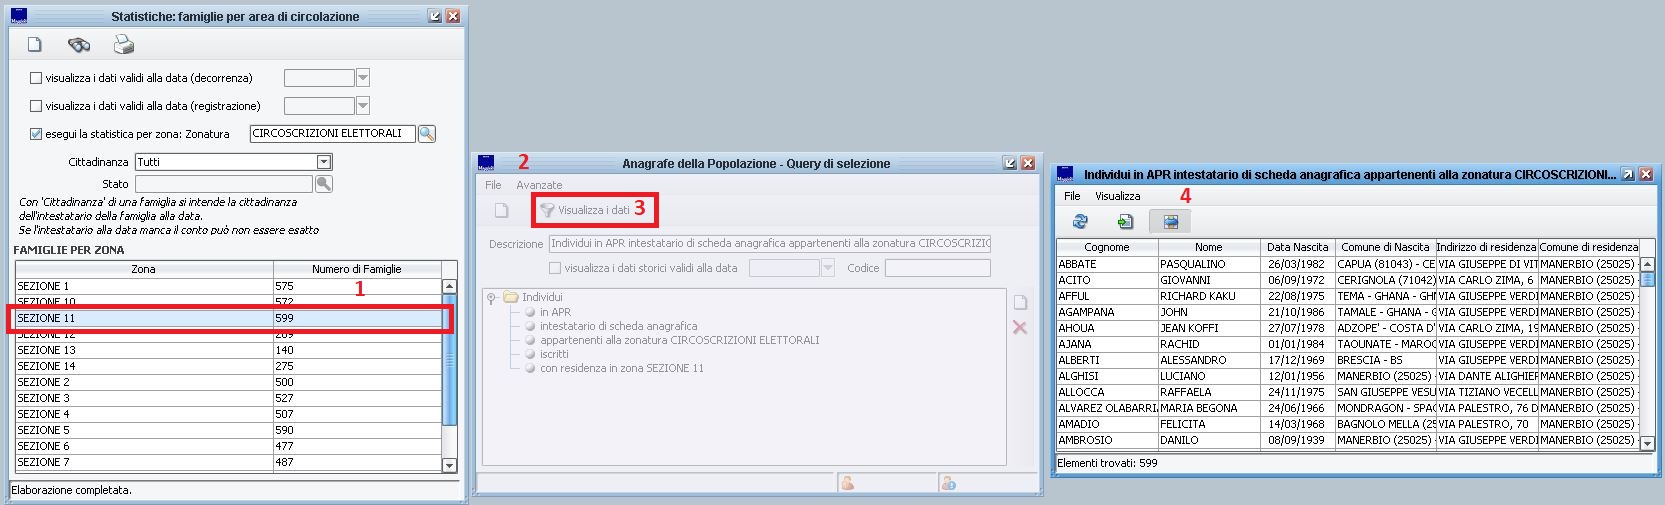Click the Descrizione text field
The image size is (1665, 505).
coord(770,243)
